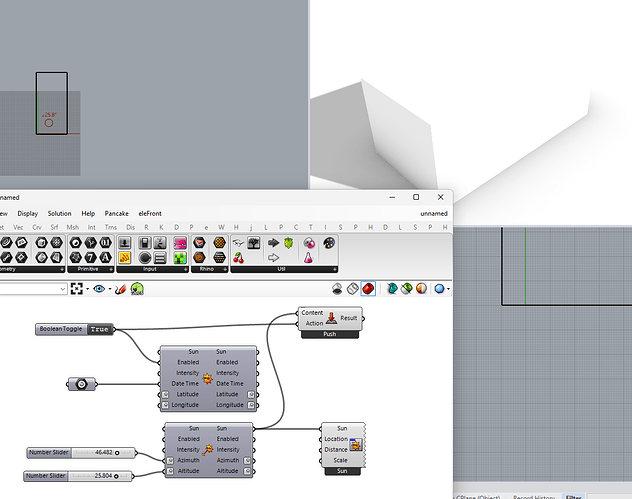Open the blue sphere preview dropdown arrow
The image size is (632, 499).
[x=449, y=289]
